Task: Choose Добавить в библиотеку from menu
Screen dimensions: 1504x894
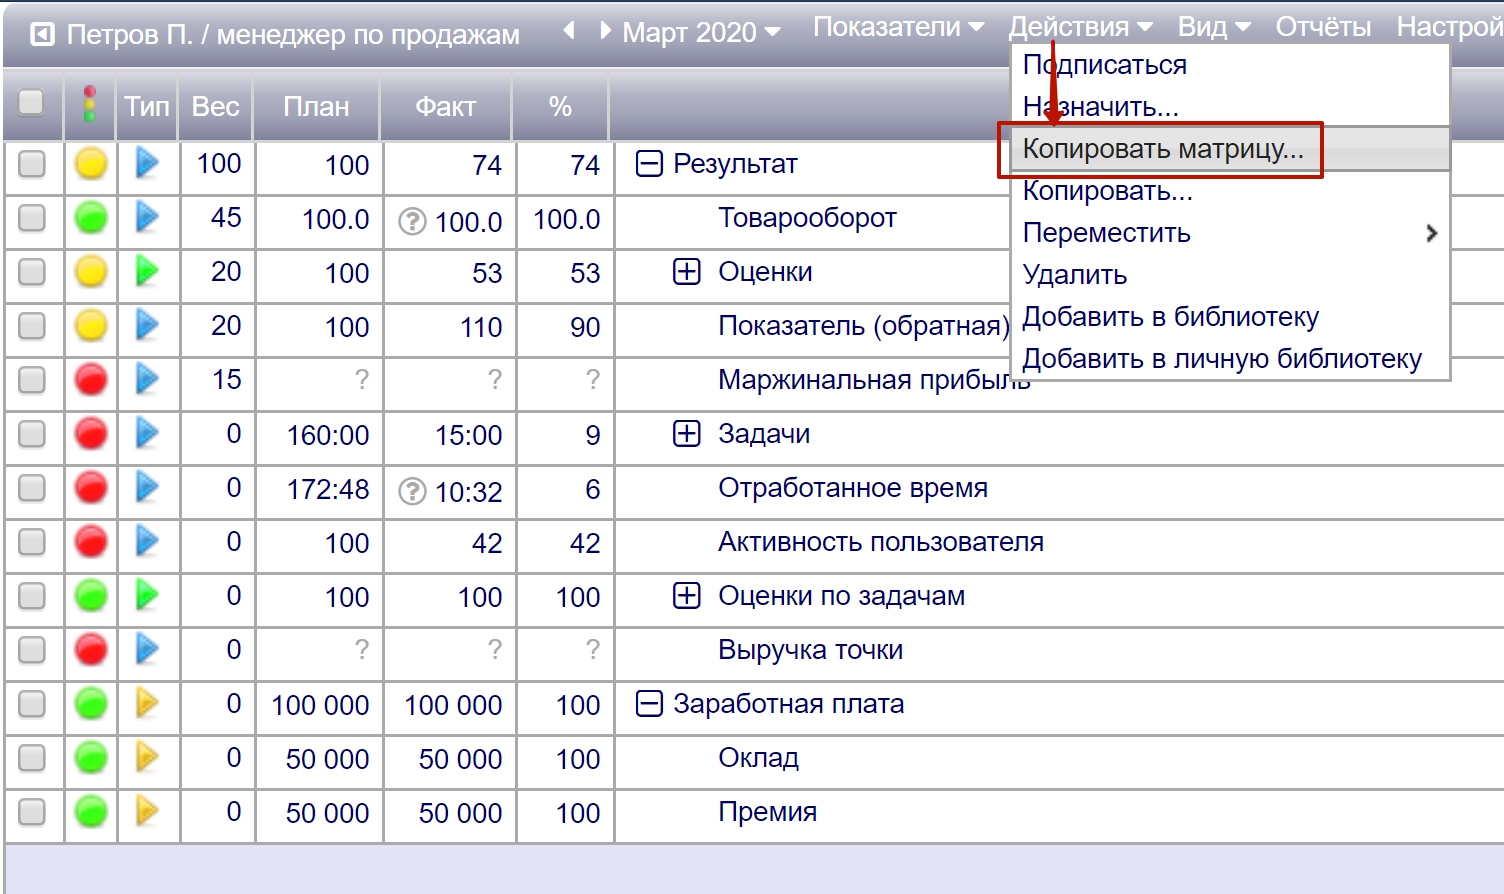Action: click(x=1170, y=317)
